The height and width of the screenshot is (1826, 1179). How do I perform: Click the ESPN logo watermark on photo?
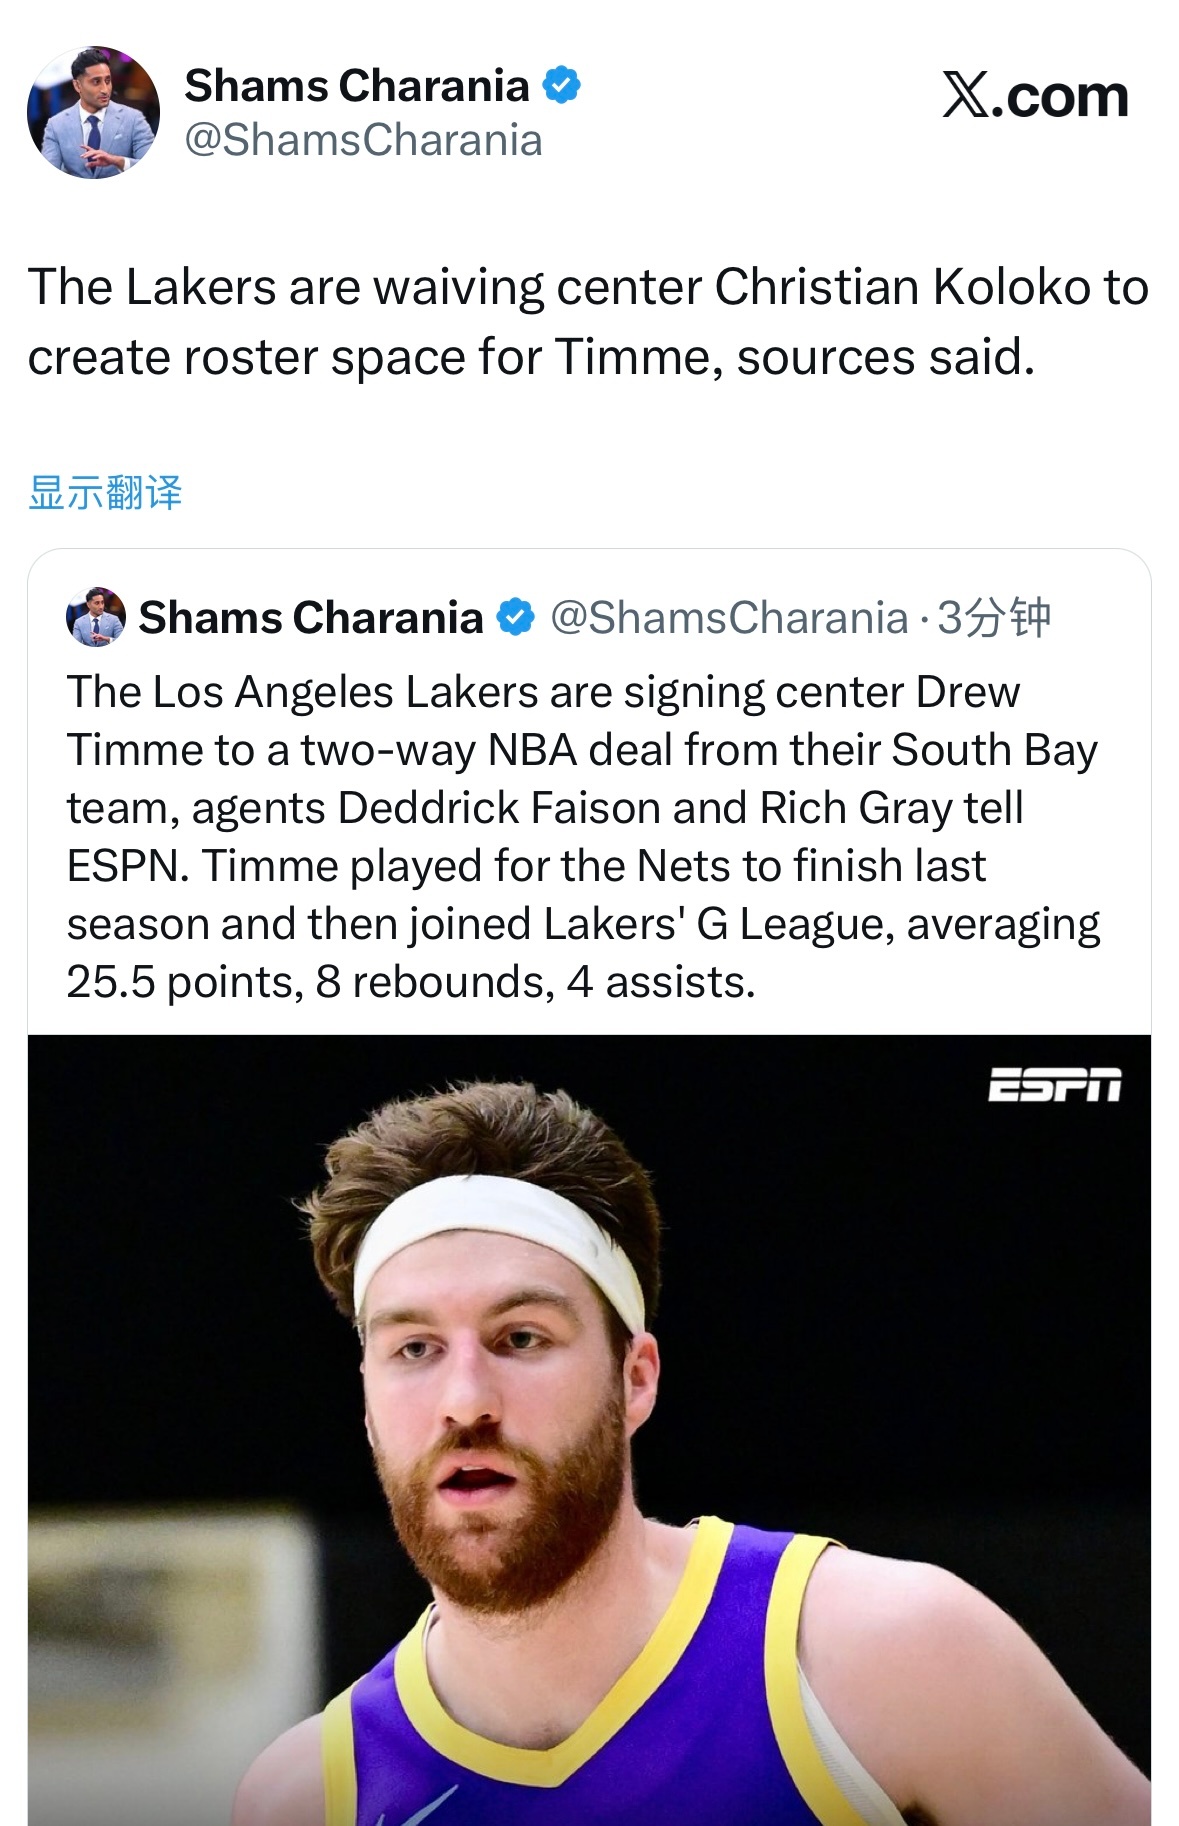pyautogui.click(x=1054, y=1084)
